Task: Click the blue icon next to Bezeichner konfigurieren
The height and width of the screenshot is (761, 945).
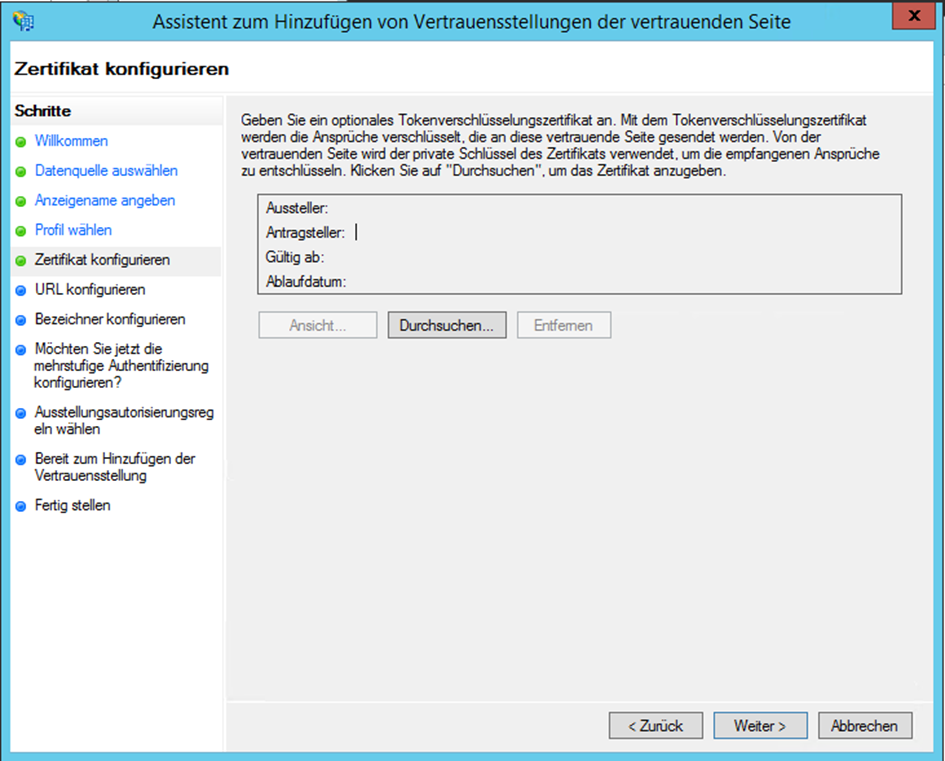Action: (22, 317)
